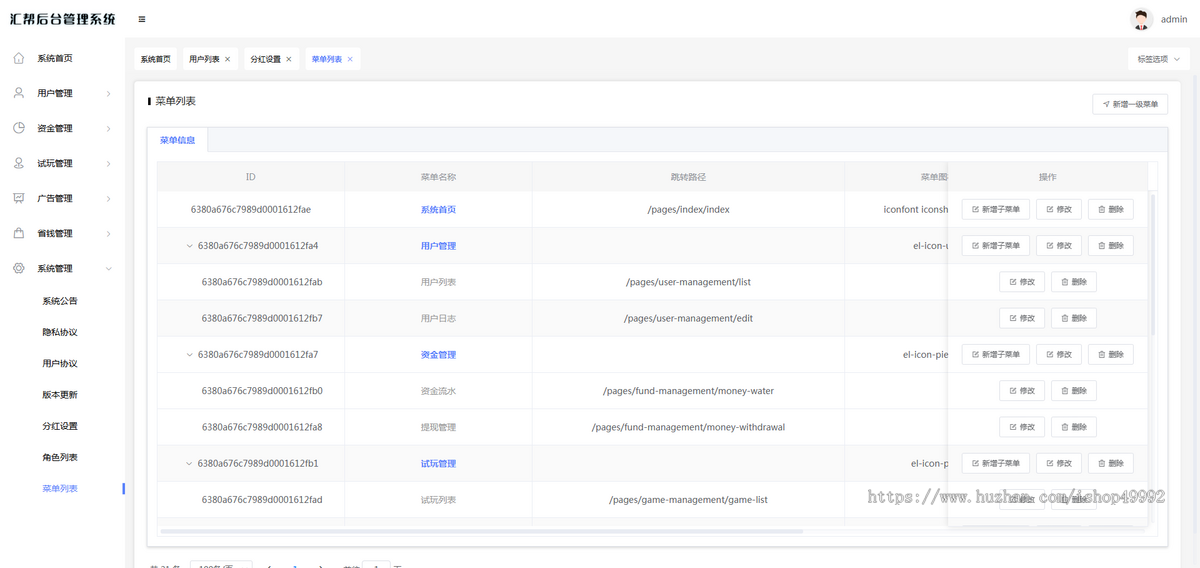Image resolution: width=1200 pixels, height=568 pixels.
Task: Click 修改 in the 系统首页 row
Action: pos(1059,209)
